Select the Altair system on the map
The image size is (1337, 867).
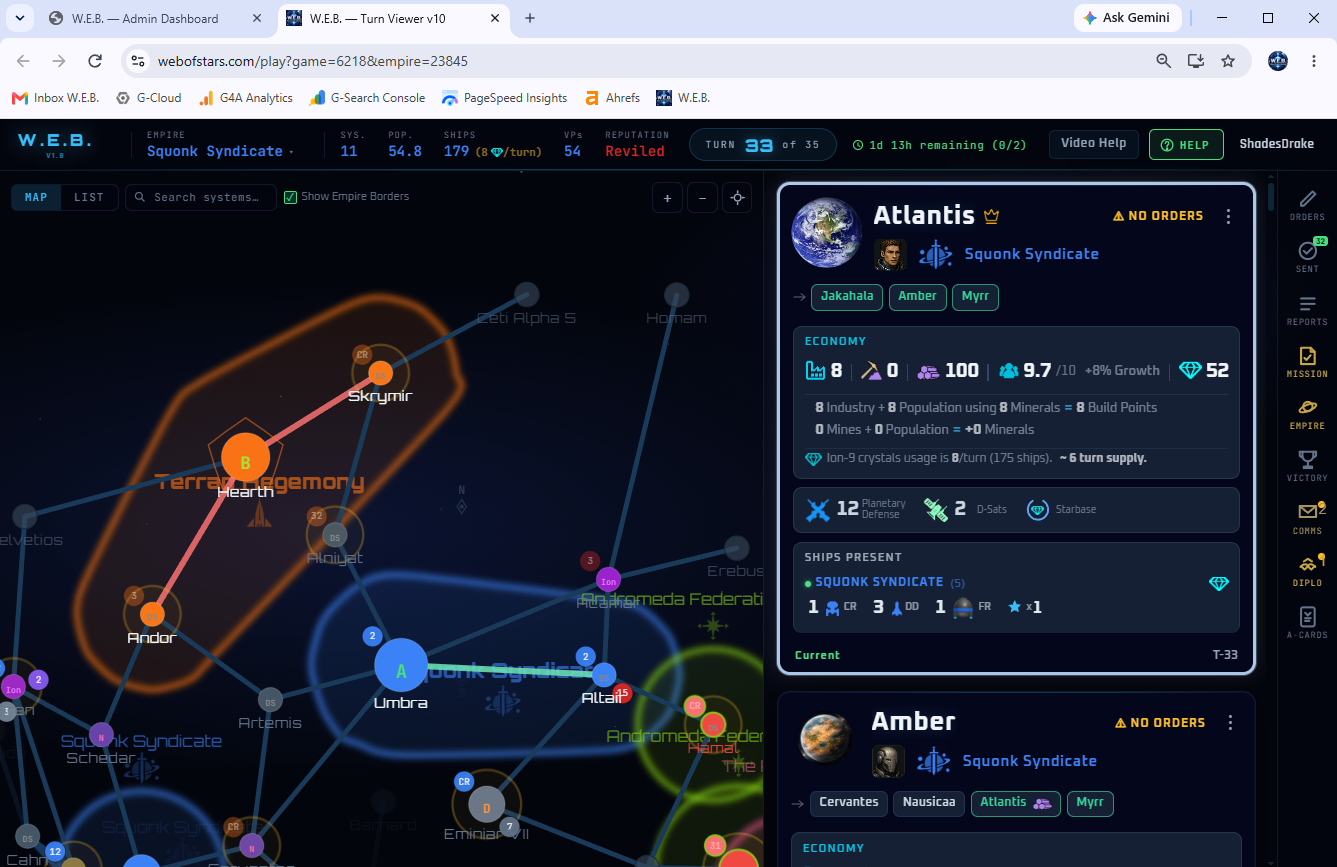pyautogui.click(x=603, y=674)
